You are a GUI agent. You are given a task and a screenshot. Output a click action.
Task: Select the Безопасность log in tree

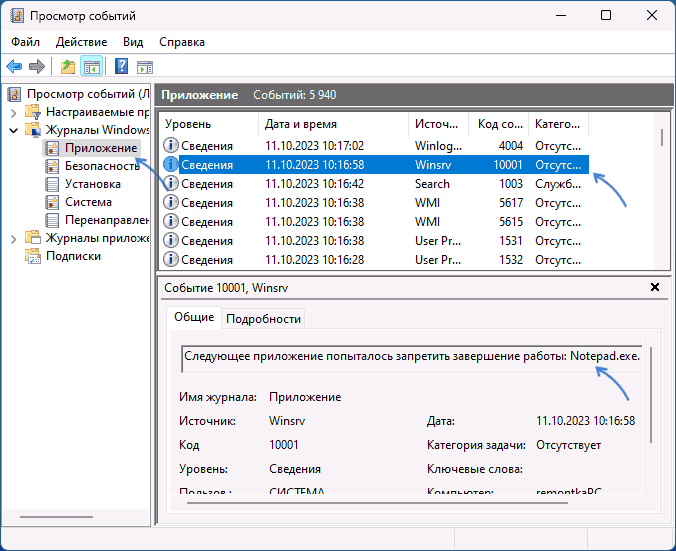click(x=100, y=166)
